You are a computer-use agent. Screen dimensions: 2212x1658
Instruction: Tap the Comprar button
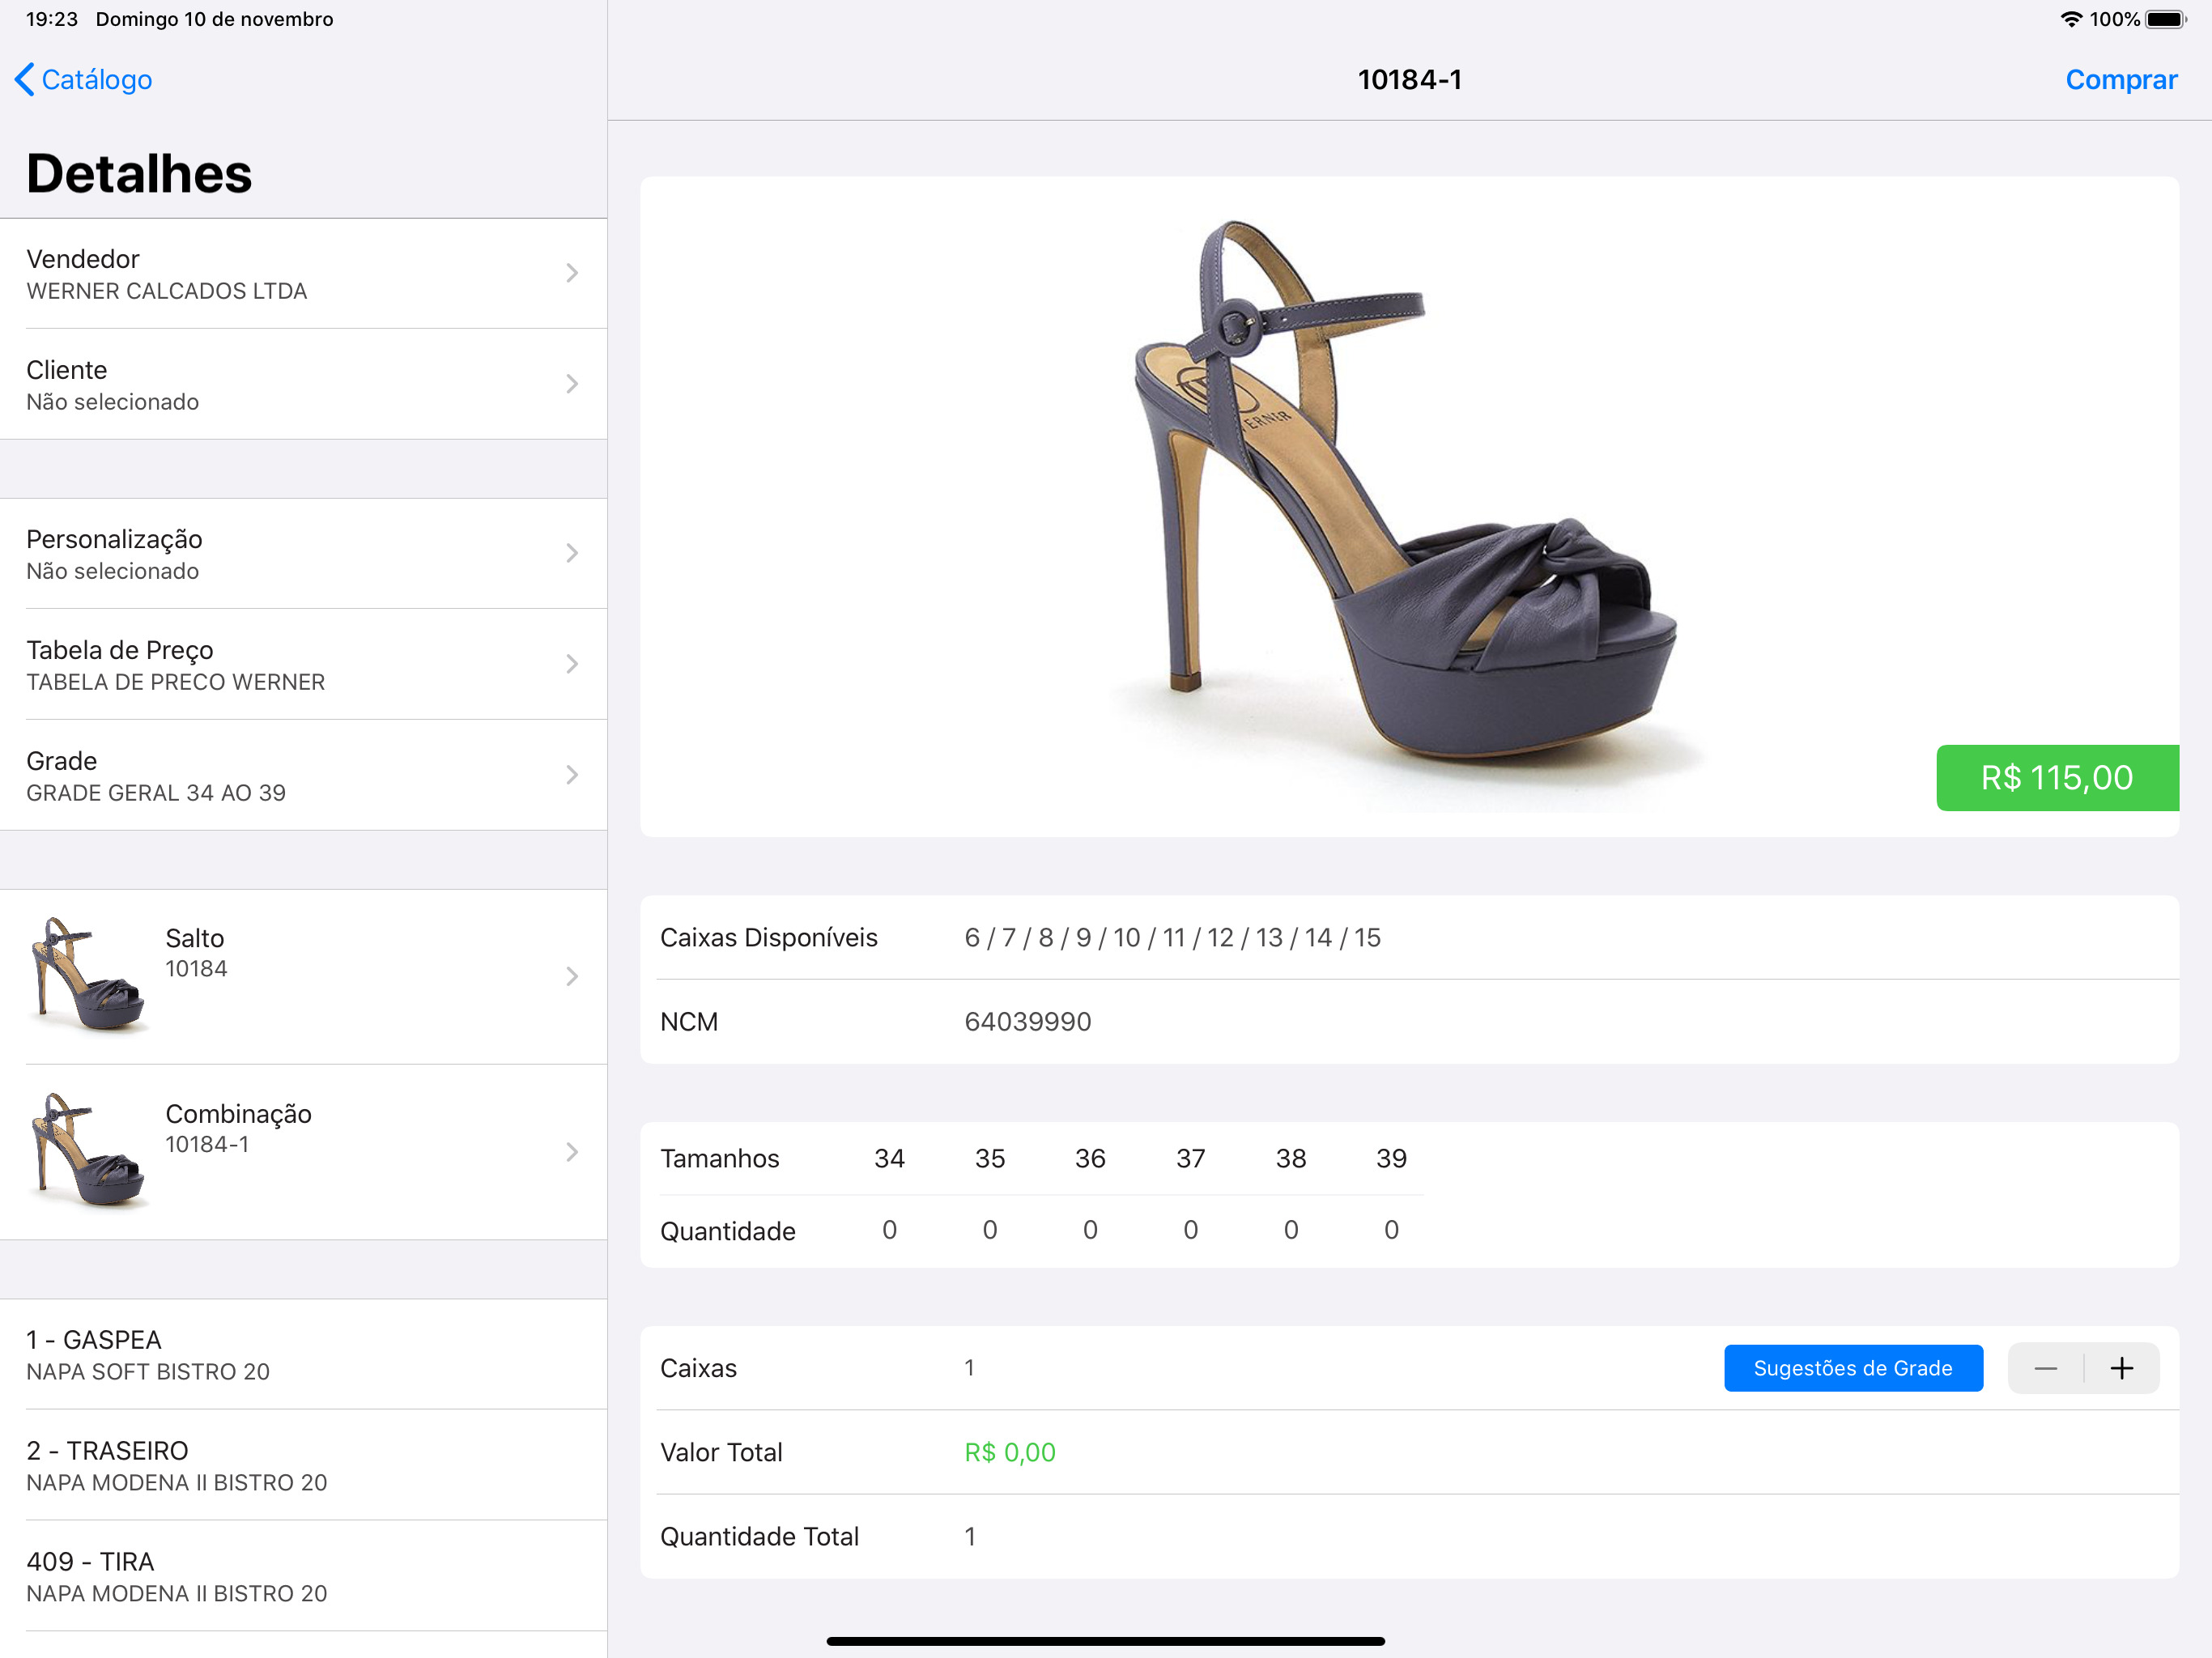2120,79
